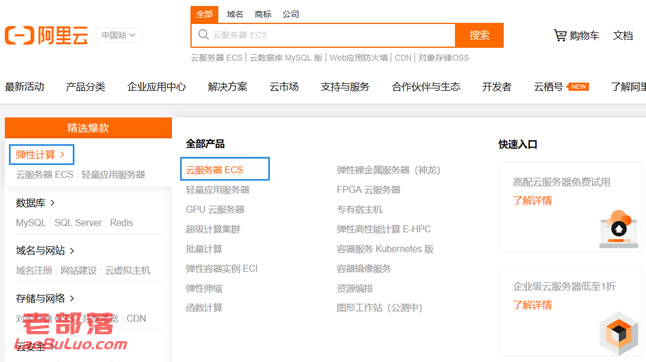Open the 云栖号 menu item
This screenshot has height=362, width=646.
(548, 86)
